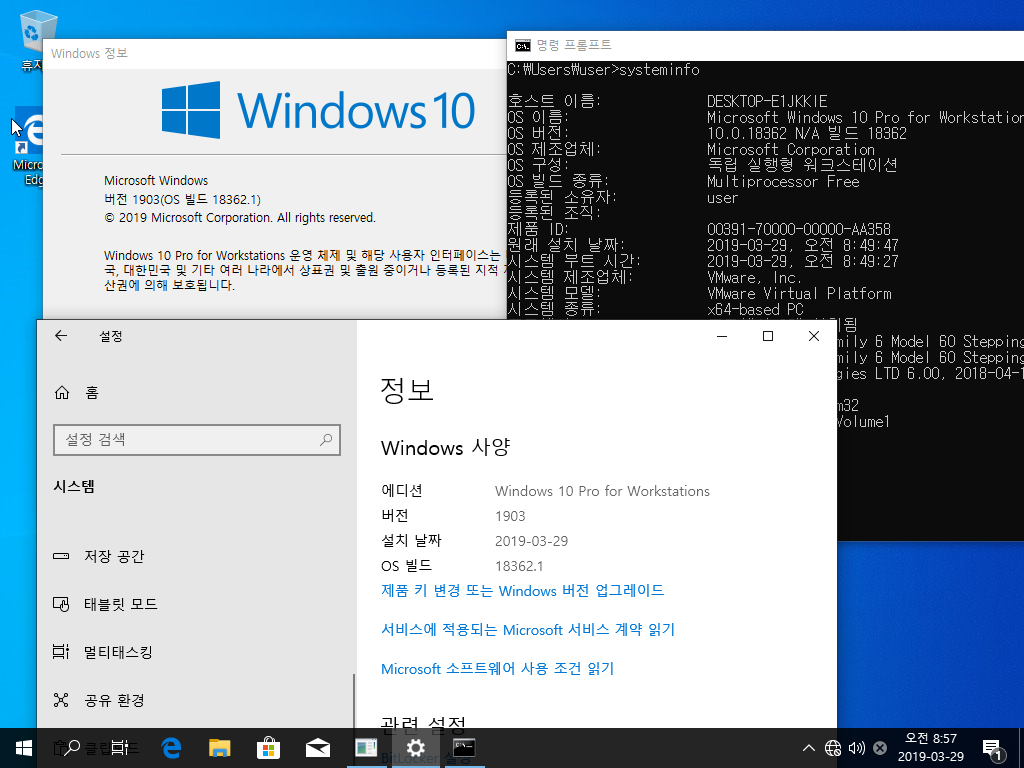Click the shared experiences icon in the Settings sidebar
The width and height of the screenshot is (1024, 768).
[61, 700]
